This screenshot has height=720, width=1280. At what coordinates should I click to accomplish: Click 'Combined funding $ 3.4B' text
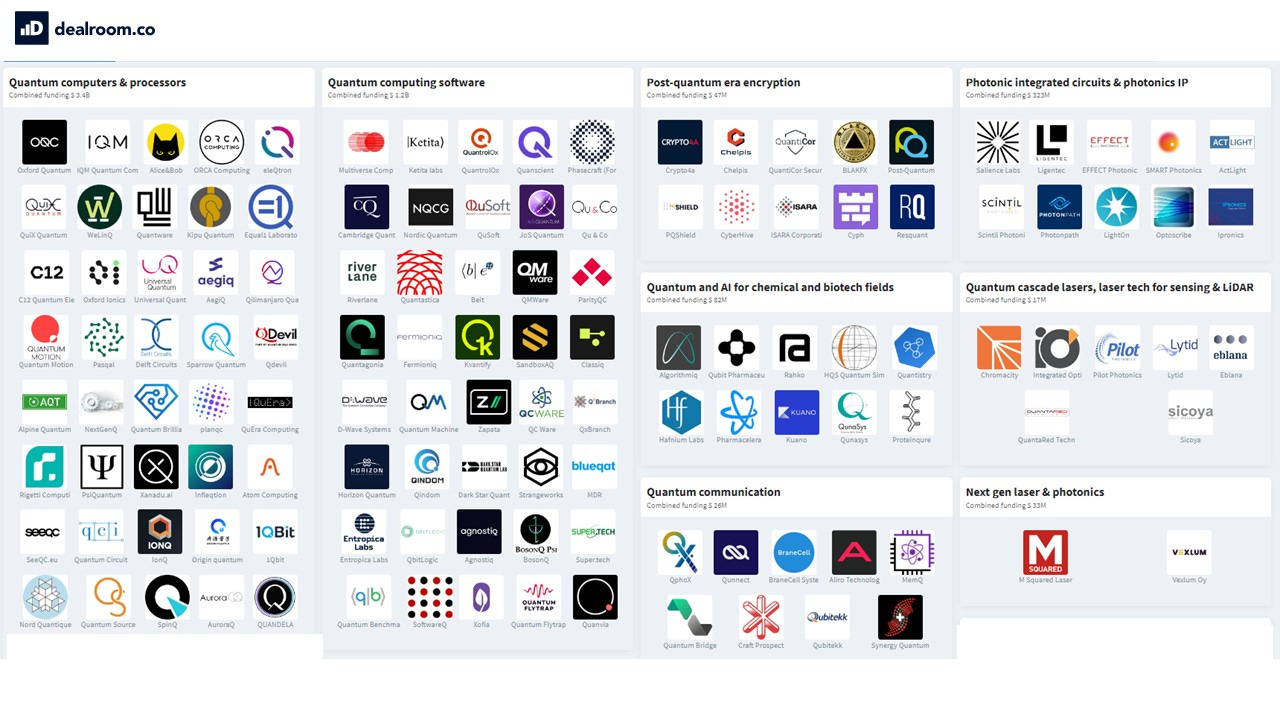click(x=50, y=96)
